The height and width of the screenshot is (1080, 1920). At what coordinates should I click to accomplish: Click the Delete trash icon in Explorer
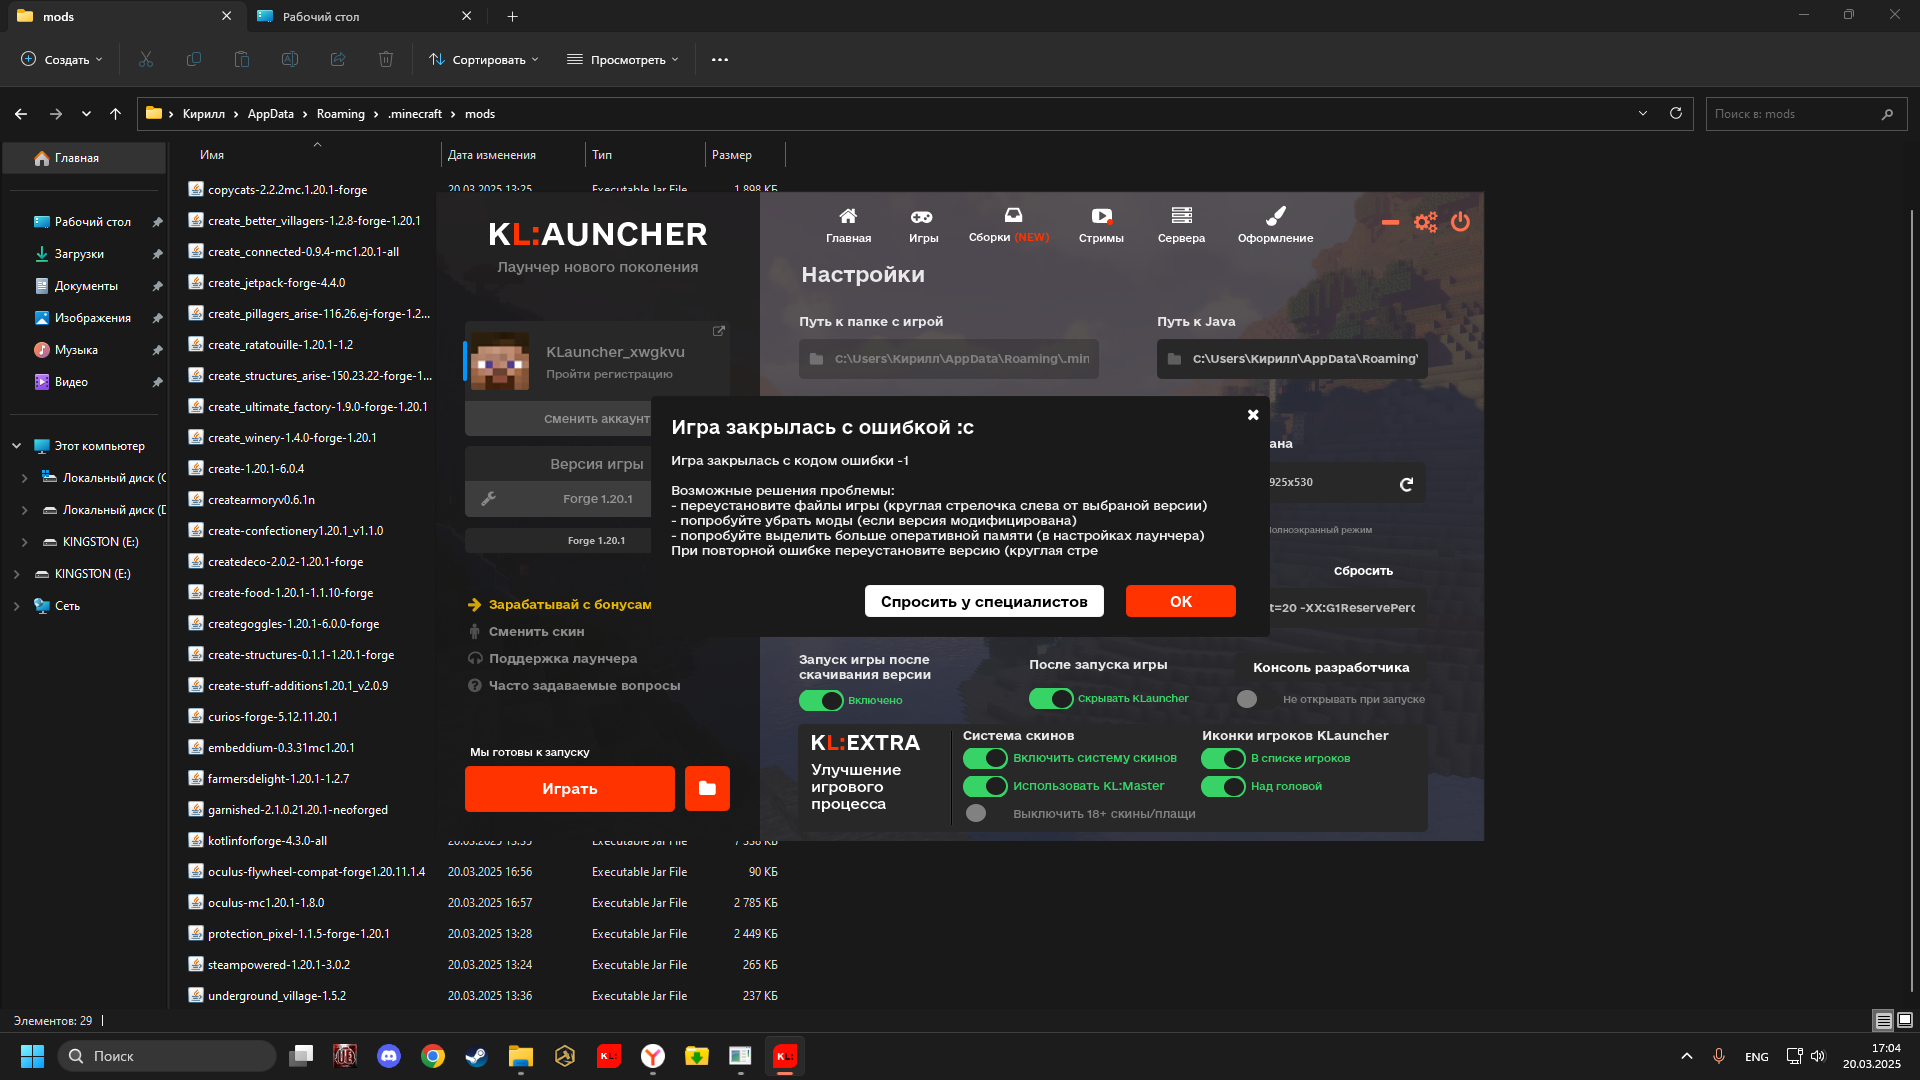point(386,59)
